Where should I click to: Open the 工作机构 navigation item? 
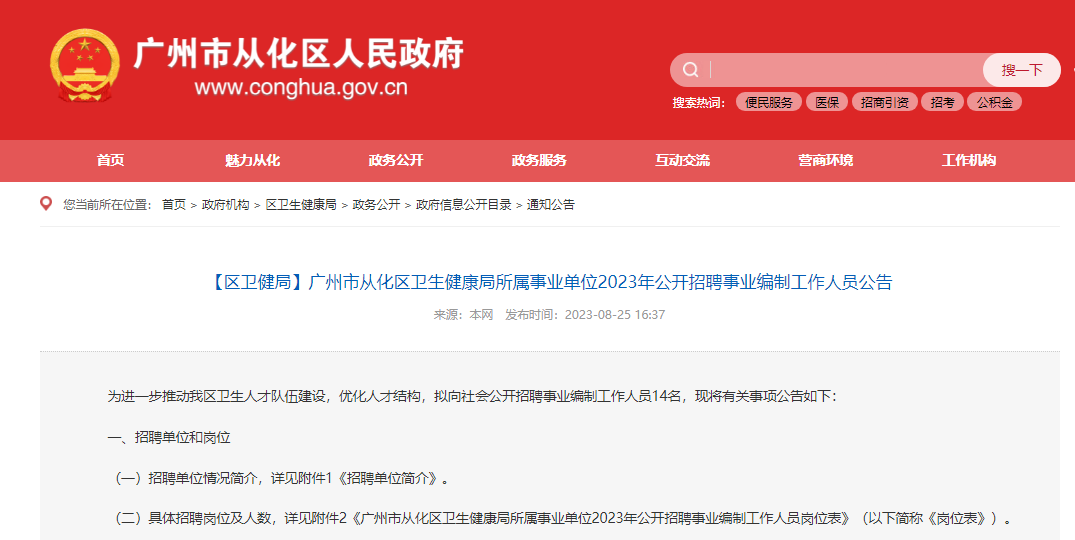point(969,160)
